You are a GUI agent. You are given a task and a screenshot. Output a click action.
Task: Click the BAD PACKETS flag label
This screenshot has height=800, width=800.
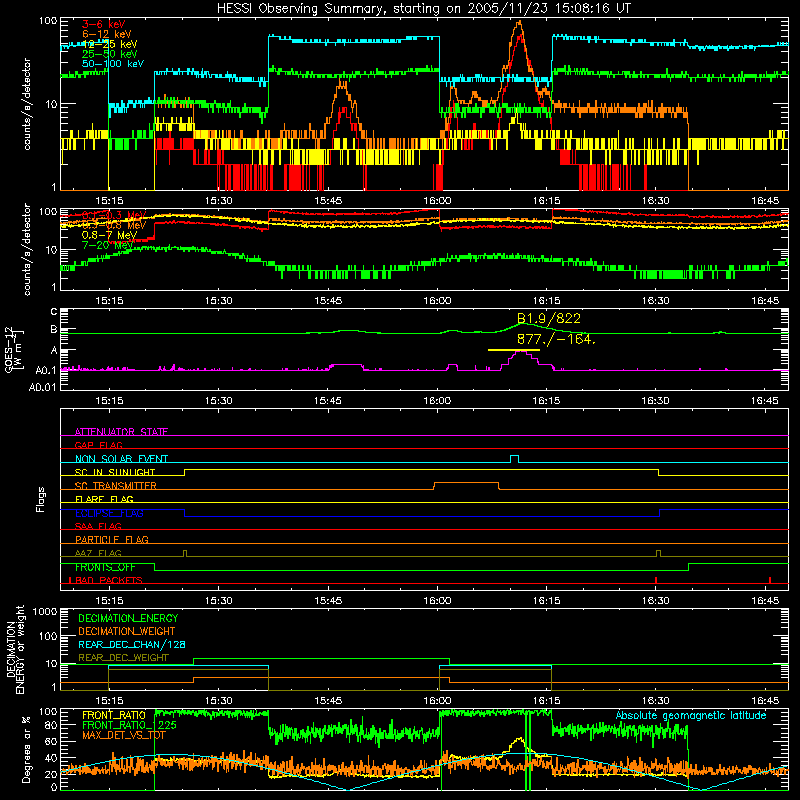109,581
